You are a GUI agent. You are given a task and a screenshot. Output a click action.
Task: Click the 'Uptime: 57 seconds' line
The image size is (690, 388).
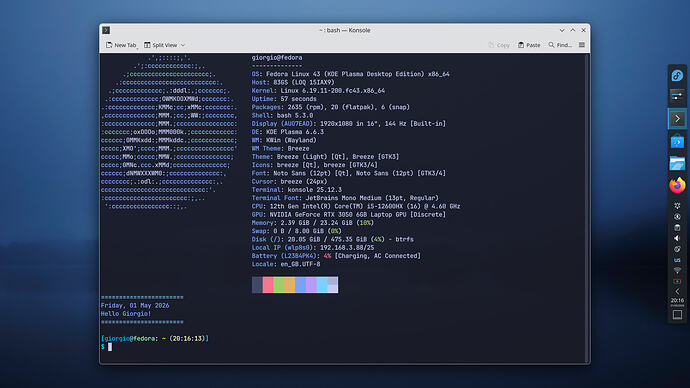(284, 99)
